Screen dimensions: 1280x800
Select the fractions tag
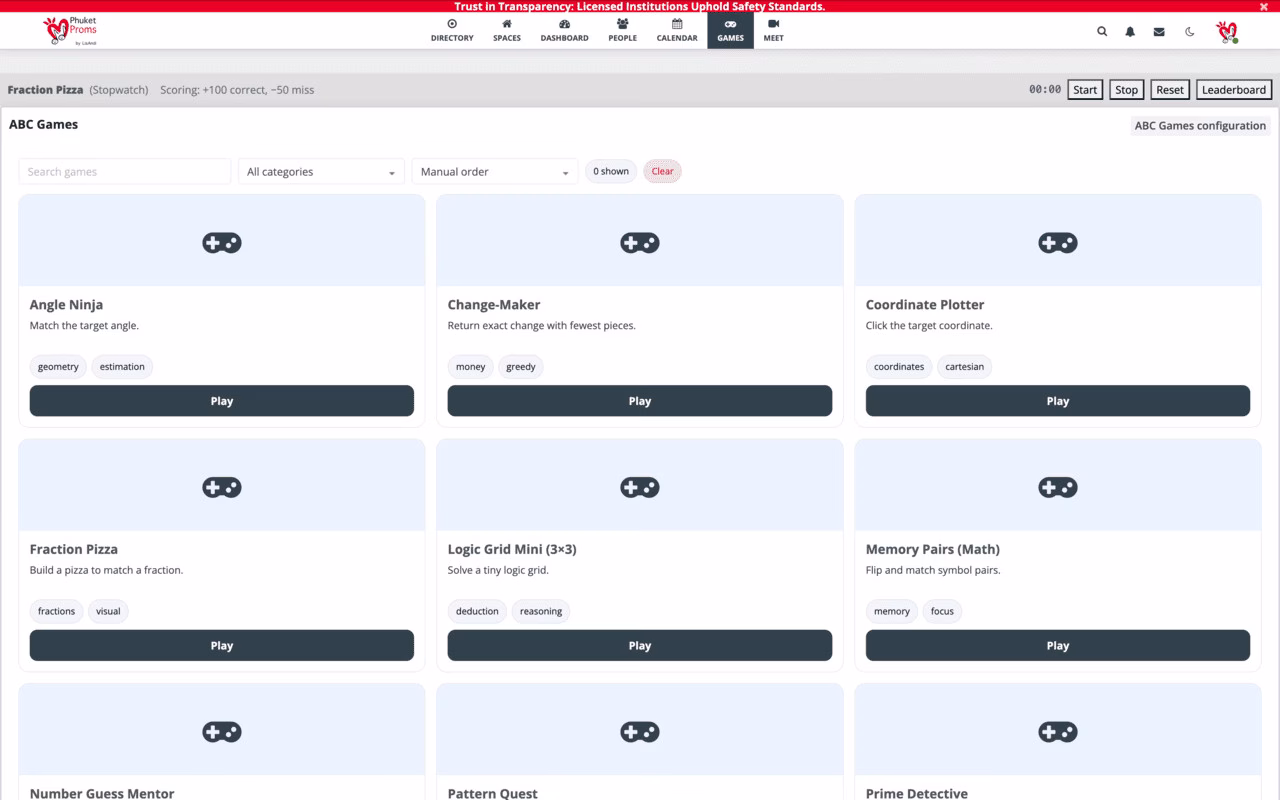click(56, 611)
